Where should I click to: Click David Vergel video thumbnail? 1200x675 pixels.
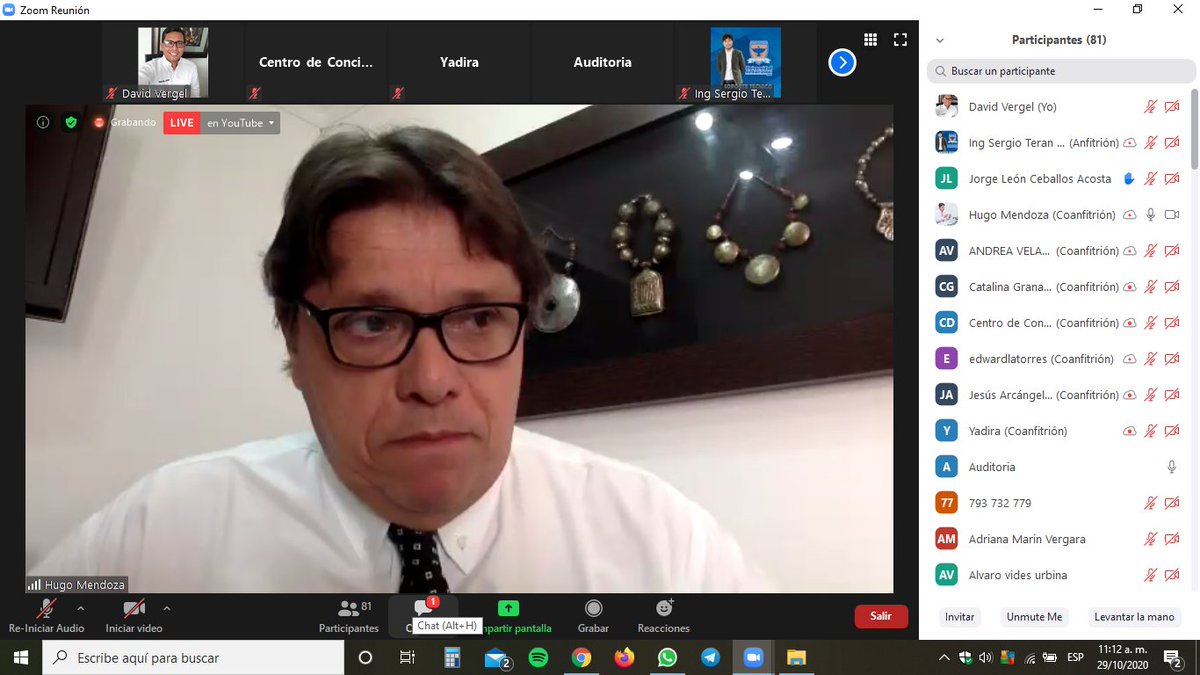pos(173,63)
